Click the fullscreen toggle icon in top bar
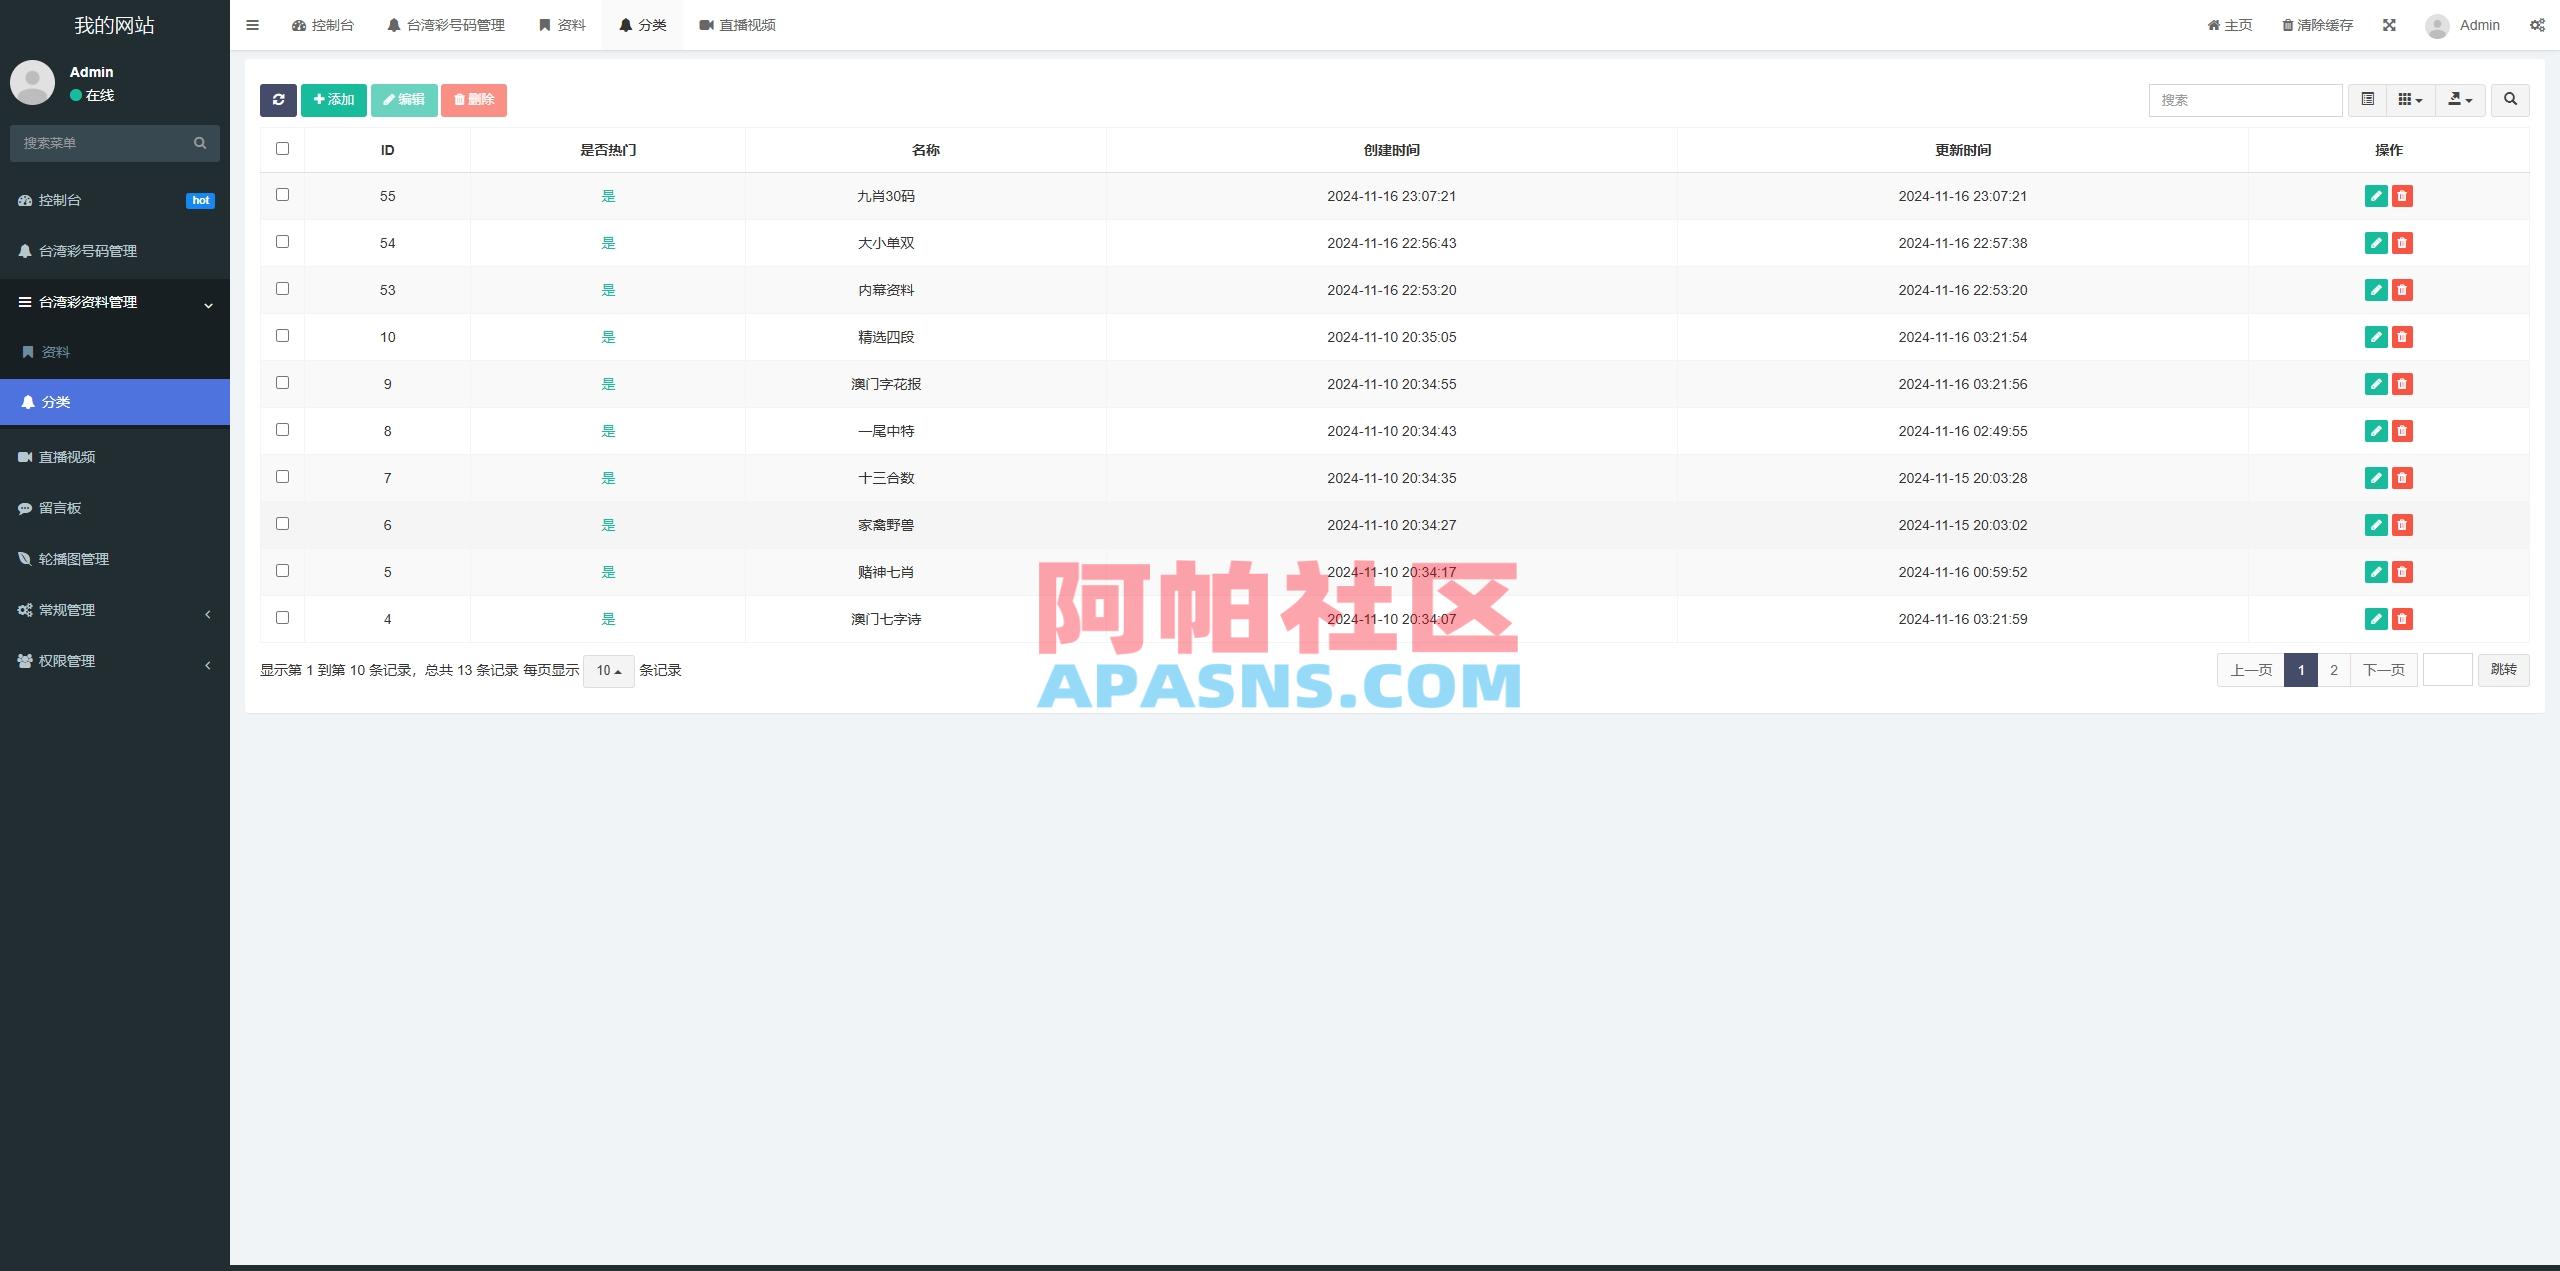2560x1271 pixels. [2390, 24]
